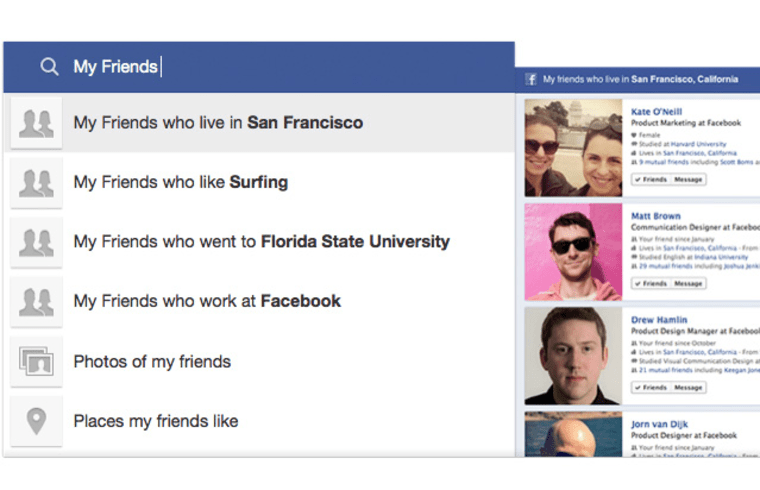Click the location pin icon beside 'Places my friends like'
The image size is (760, 490).
point(36,421)
